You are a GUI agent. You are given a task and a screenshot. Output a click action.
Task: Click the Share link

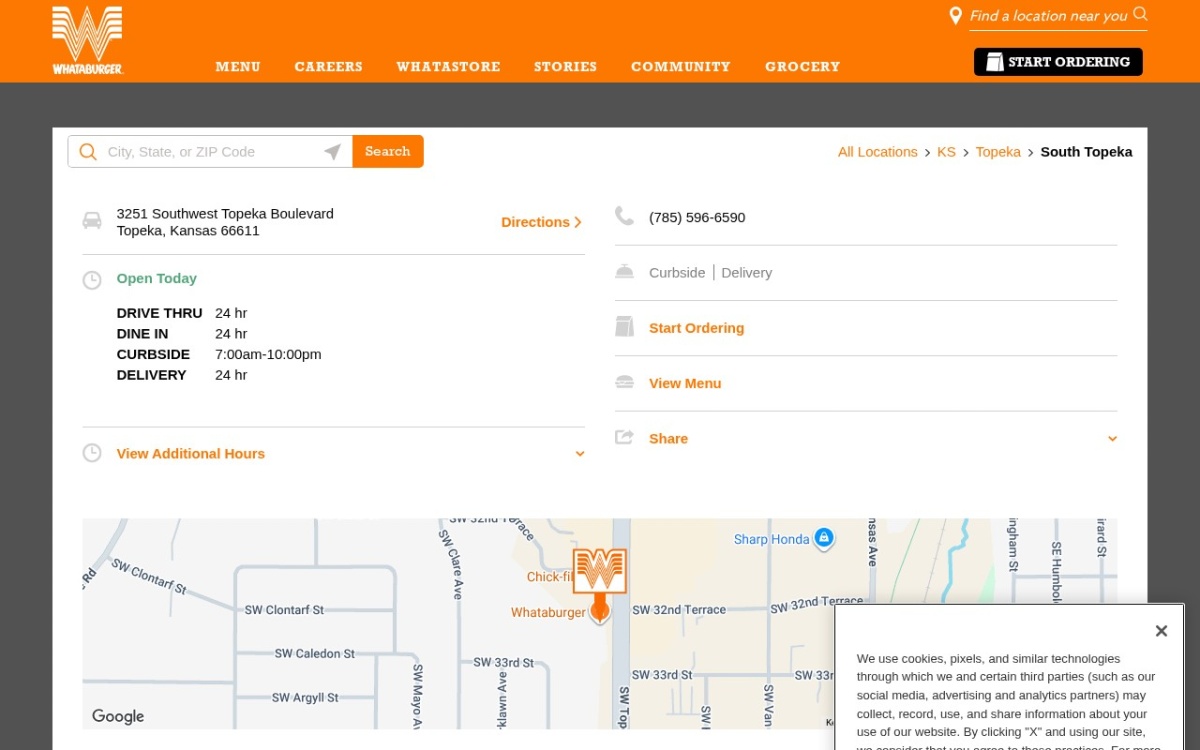pyautogui.click(x=668, y=438)
